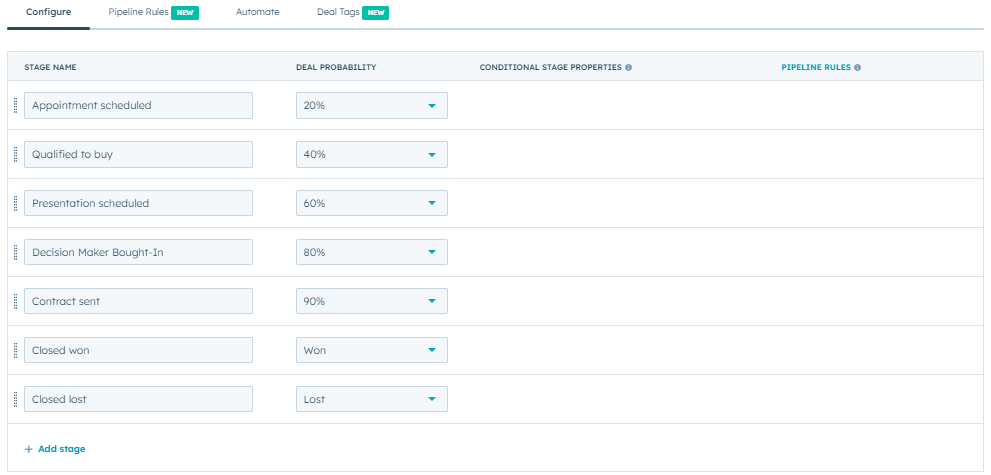Viewport: 991px width, 475px height.
Task: Click info icon beside Pipeline Rules header
Action: click(857, 68)
